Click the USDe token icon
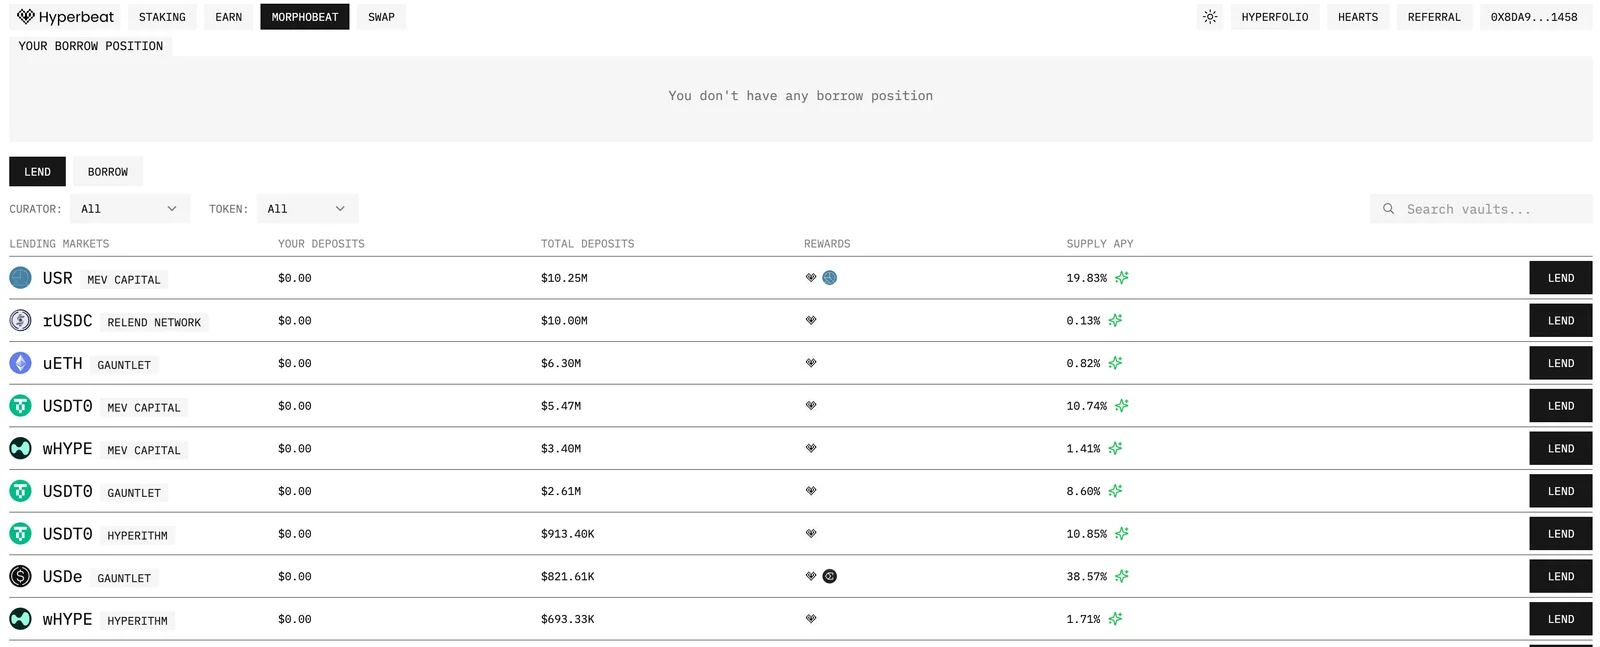This screenshot has width=1600, height=647. pos(20,577)
